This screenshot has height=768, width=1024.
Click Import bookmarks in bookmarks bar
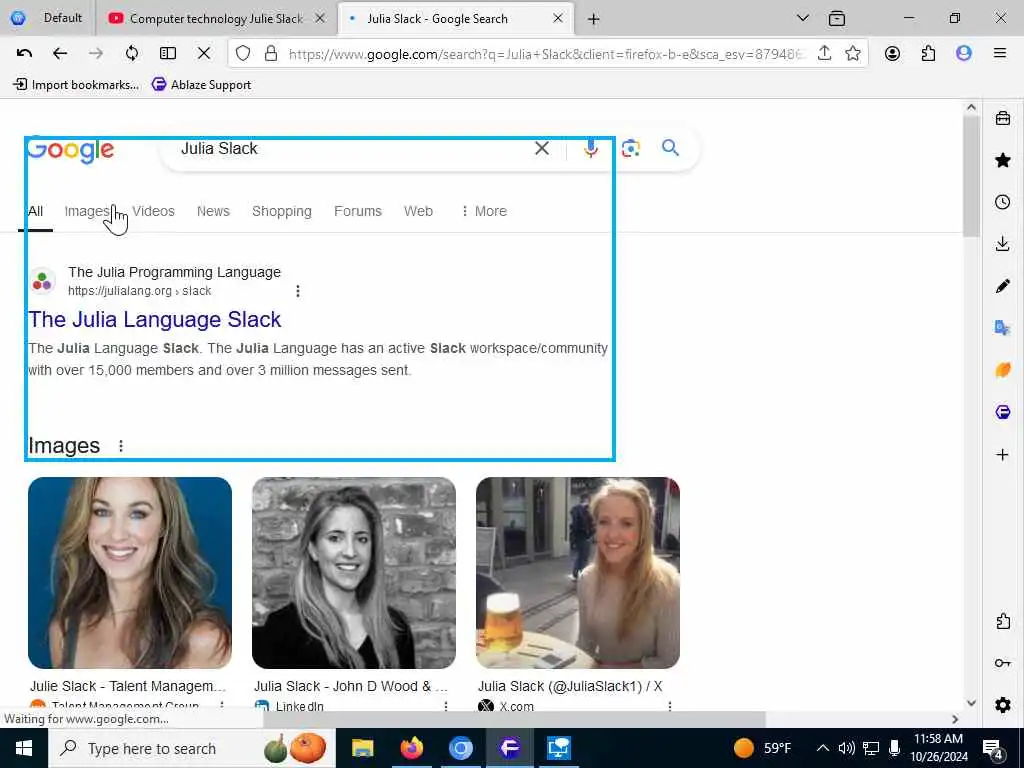76,85
